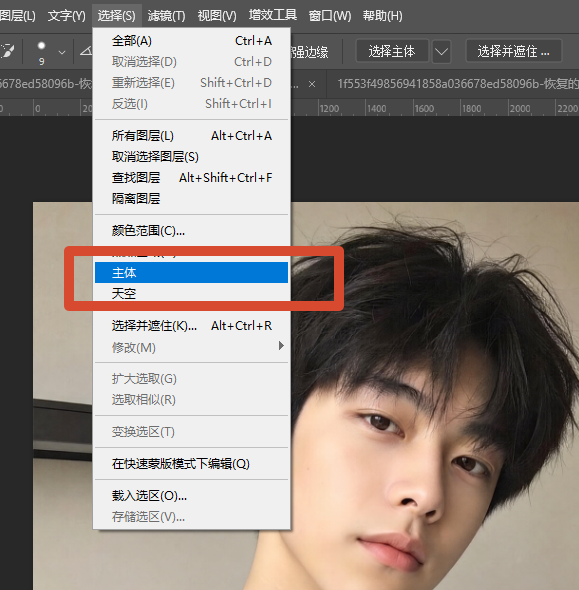Select 取消选择图层(S) menu entry
The width and height of the screenshot is (579, 590).
click(191, 157)
